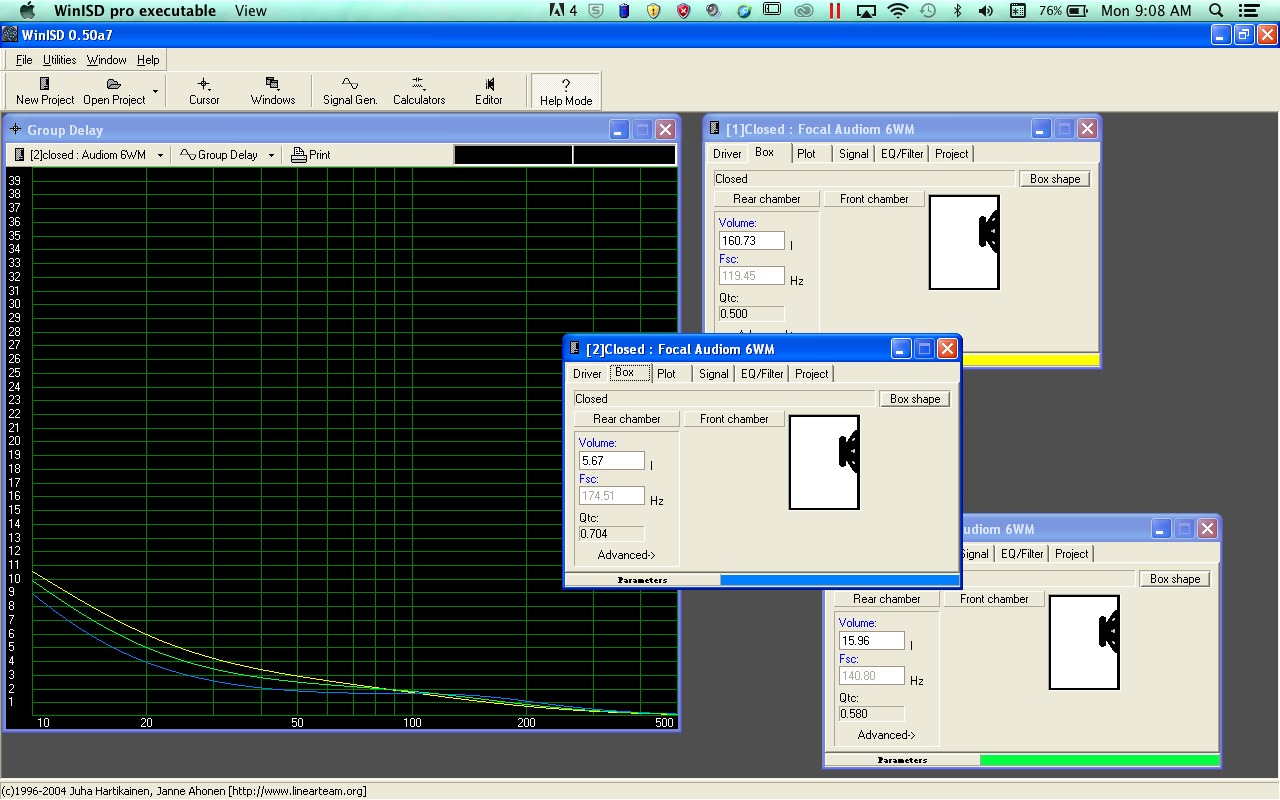Image resolution: width=1280 pixels, height=800 pixels.
Task: Click Front chamber in [2]Closed window
Action: 735,419
